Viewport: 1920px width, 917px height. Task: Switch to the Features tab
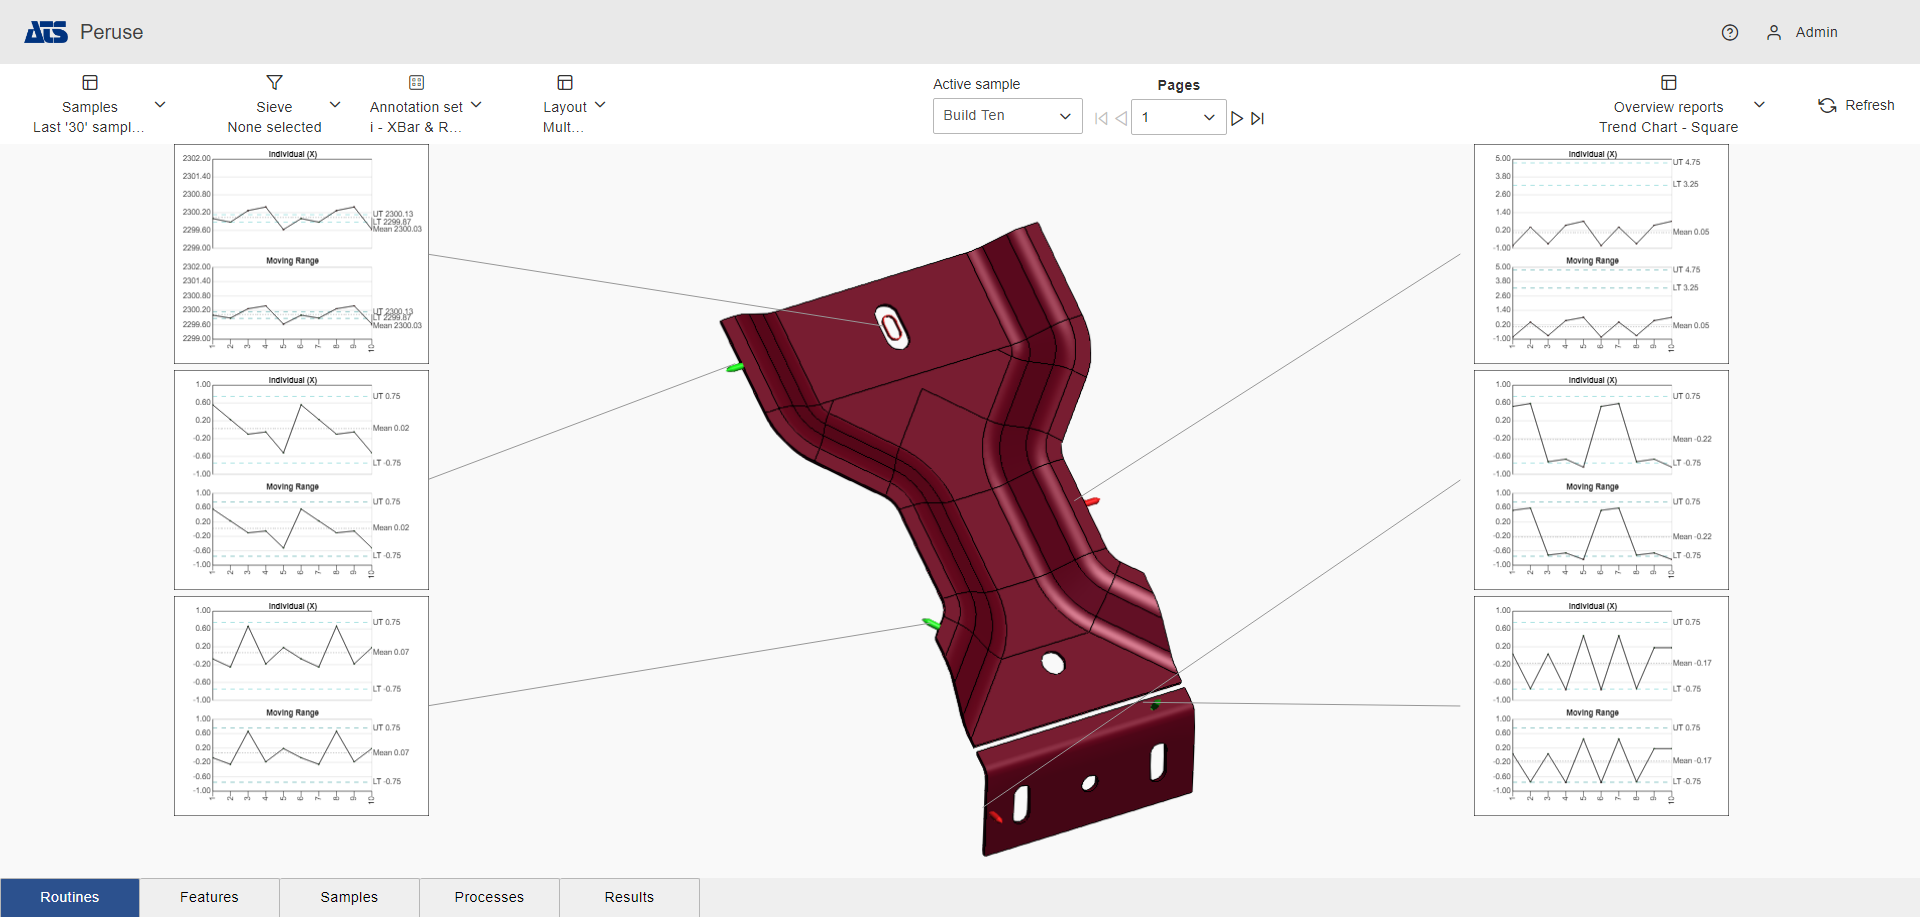pos(209,897)
